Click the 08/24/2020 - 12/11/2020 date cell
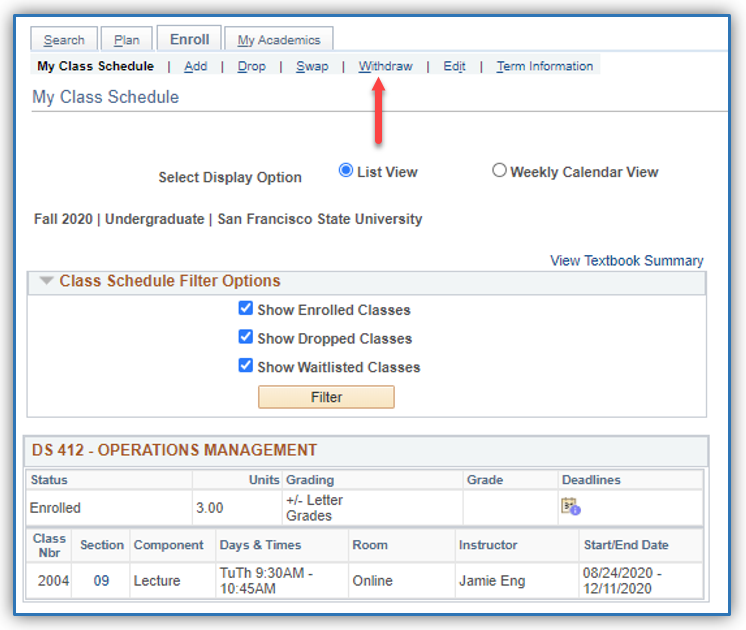The height and width of the screenshot is (630, 746). [x=641, y=581]
